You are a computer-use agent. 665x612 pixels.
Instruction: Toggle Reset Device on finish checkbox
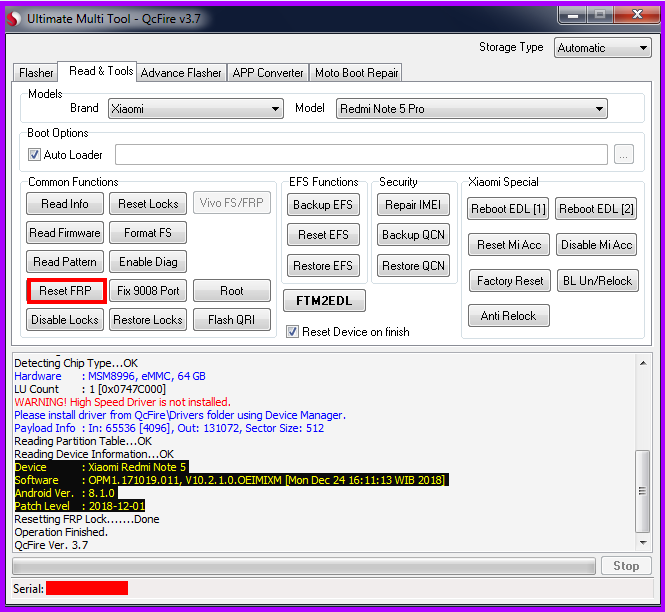point(292,332)
